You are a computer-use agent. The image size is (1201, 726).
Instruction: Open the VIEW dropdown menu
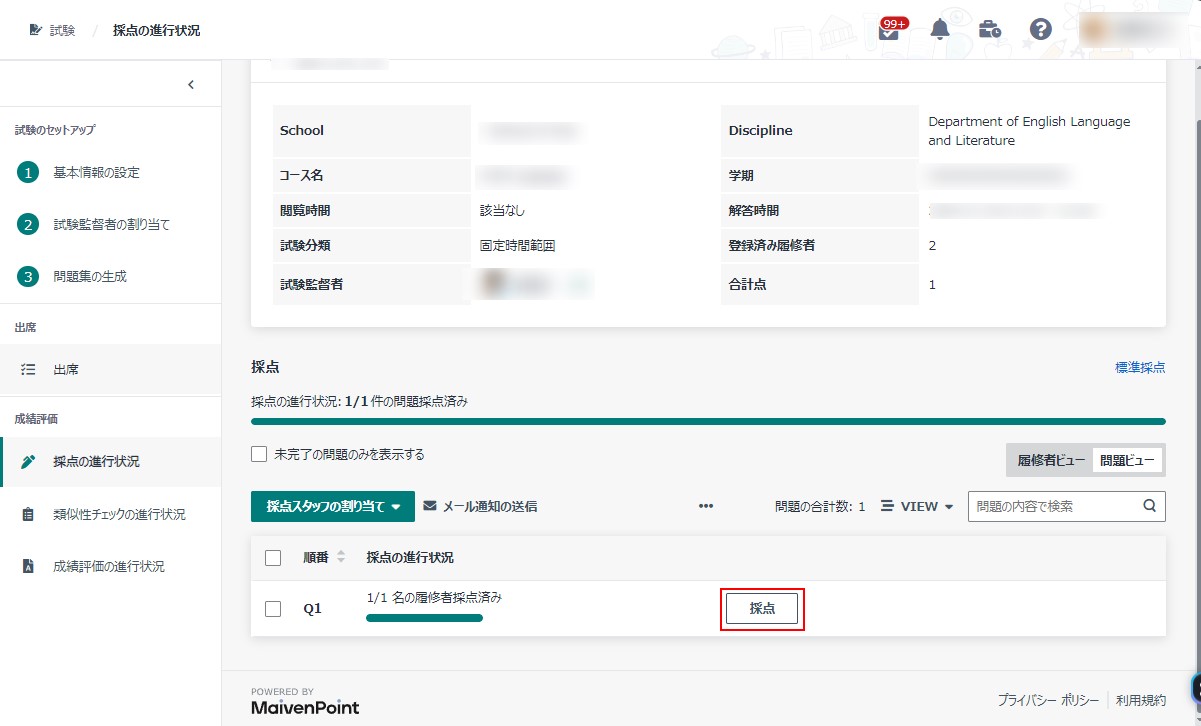click(x=918, y=506)
